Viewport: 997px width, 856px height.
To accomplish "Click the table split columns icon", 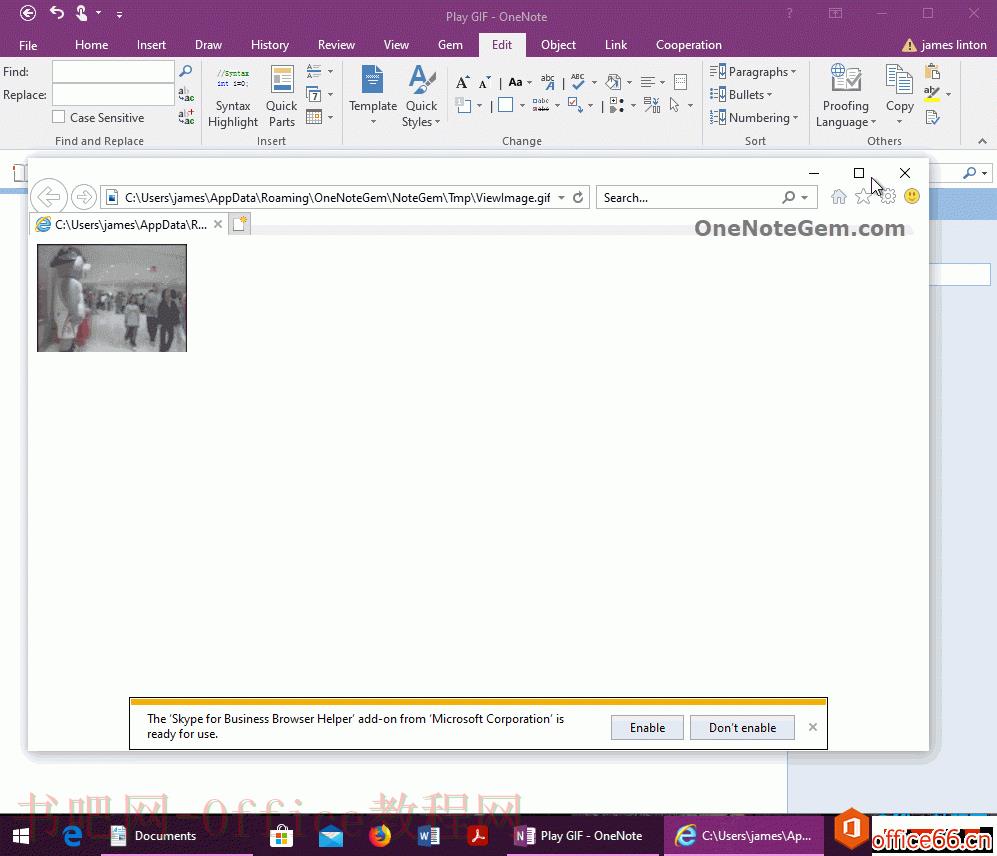I will tap(652, 104).
